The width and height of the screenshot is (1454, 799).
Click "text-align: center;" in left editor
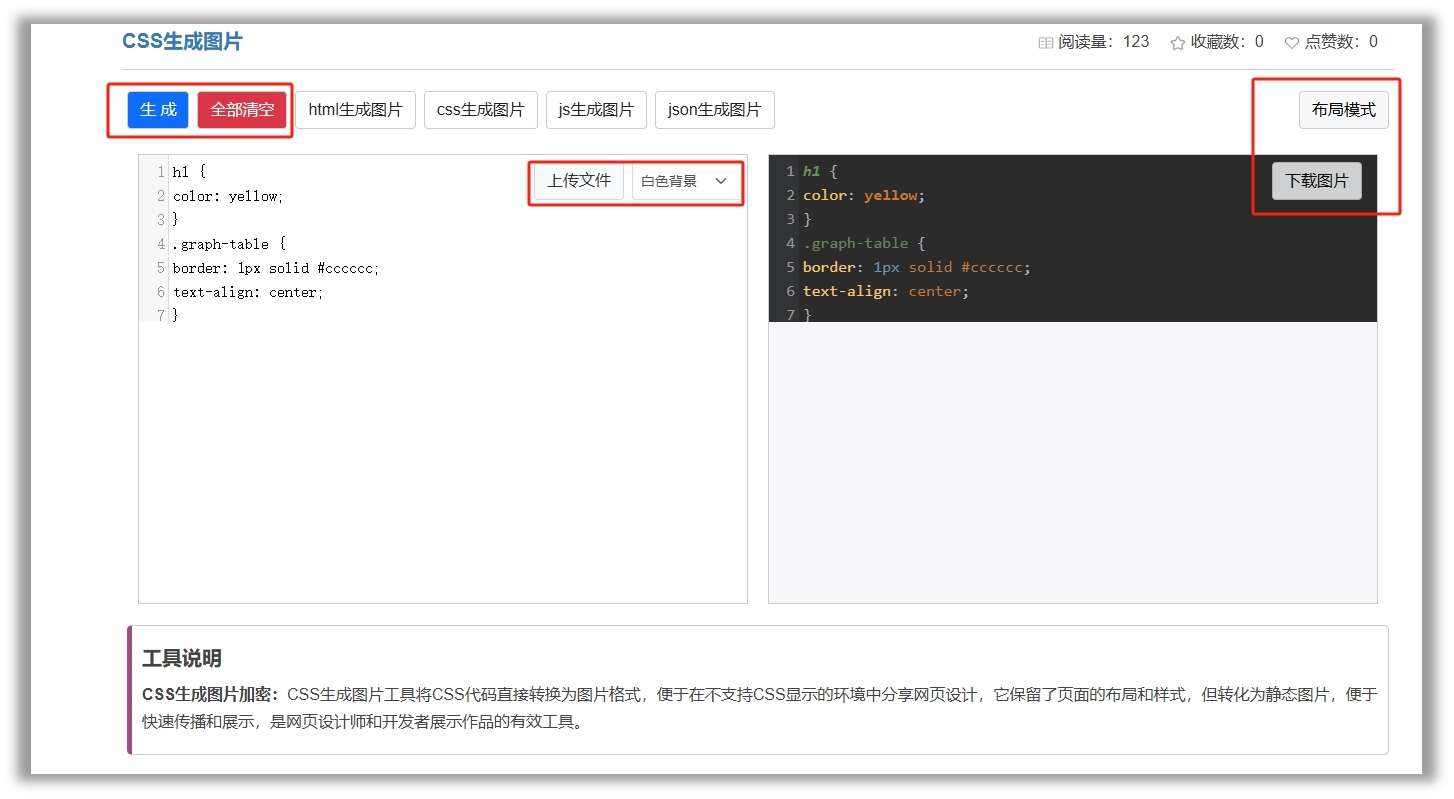tap(248, 292)
